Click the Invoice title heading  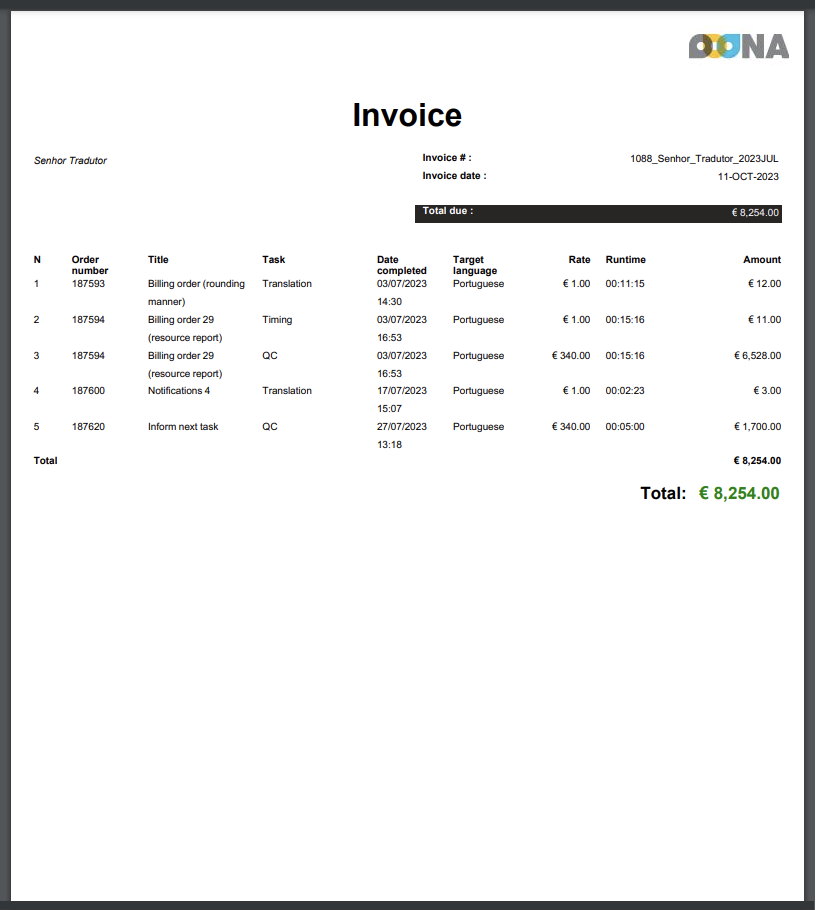(x=407, y=115)
